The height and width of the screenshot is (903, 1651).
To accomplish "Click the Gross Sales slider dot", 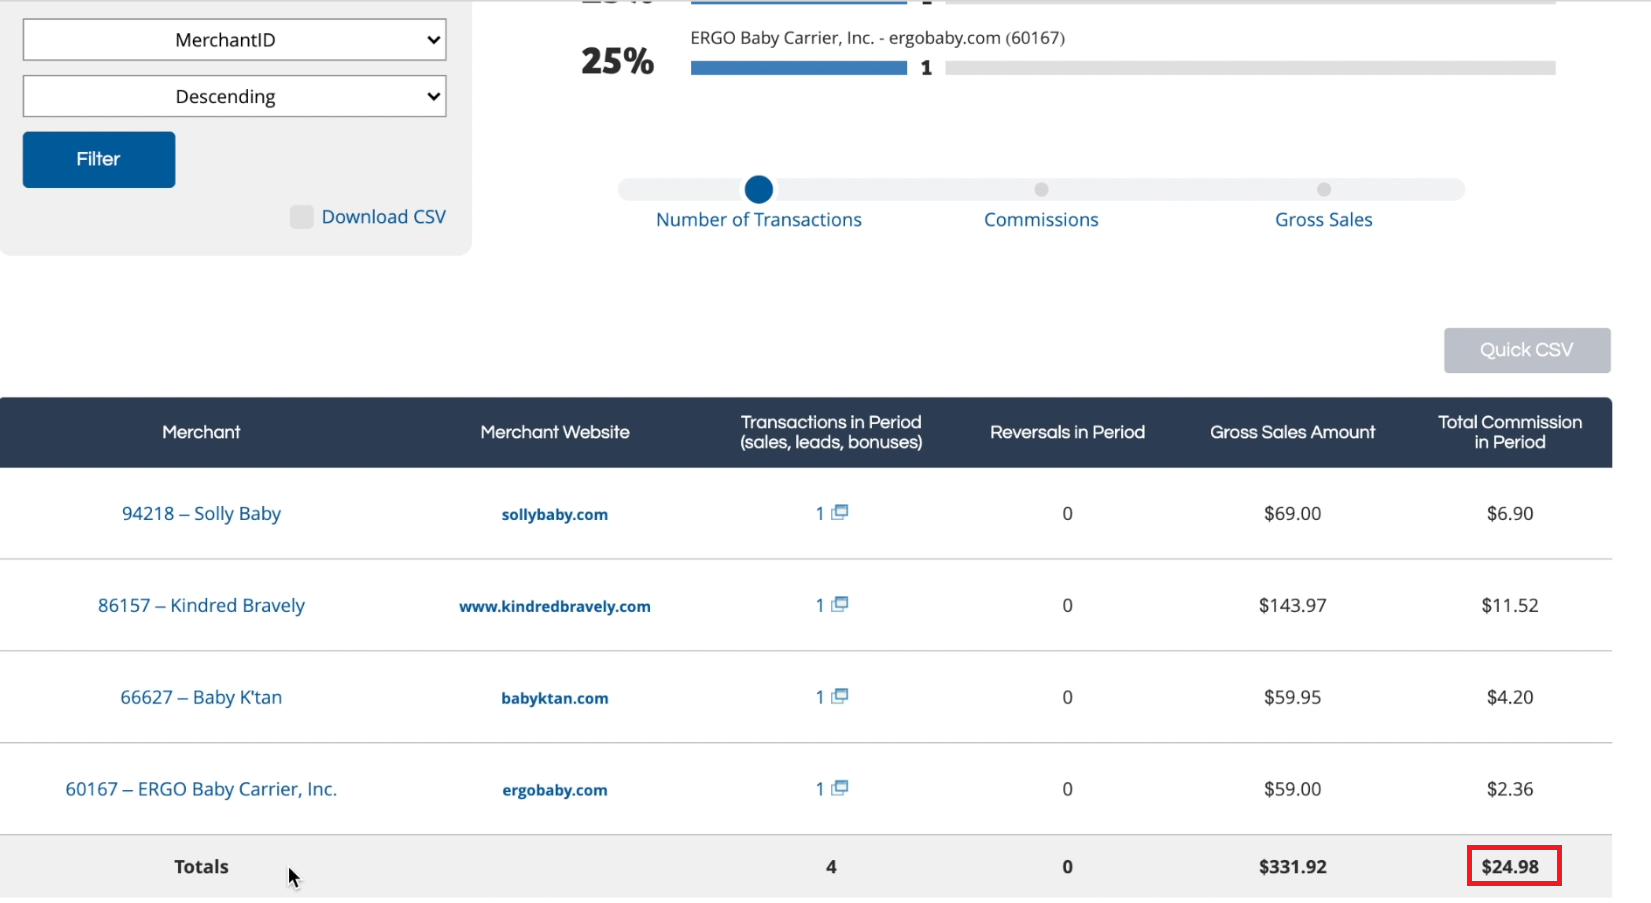I will (x=1323, y=189).
